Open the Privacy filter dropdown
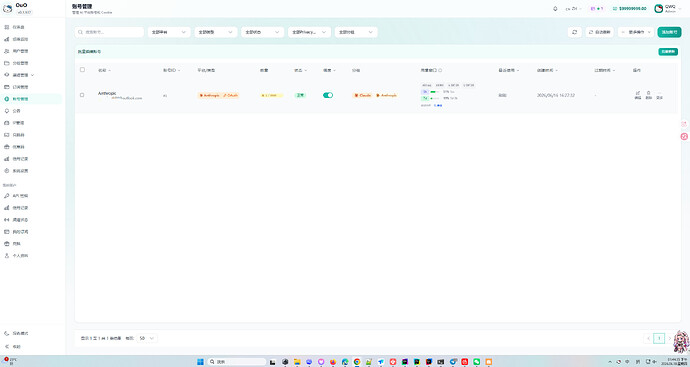 tap(309, 32)
